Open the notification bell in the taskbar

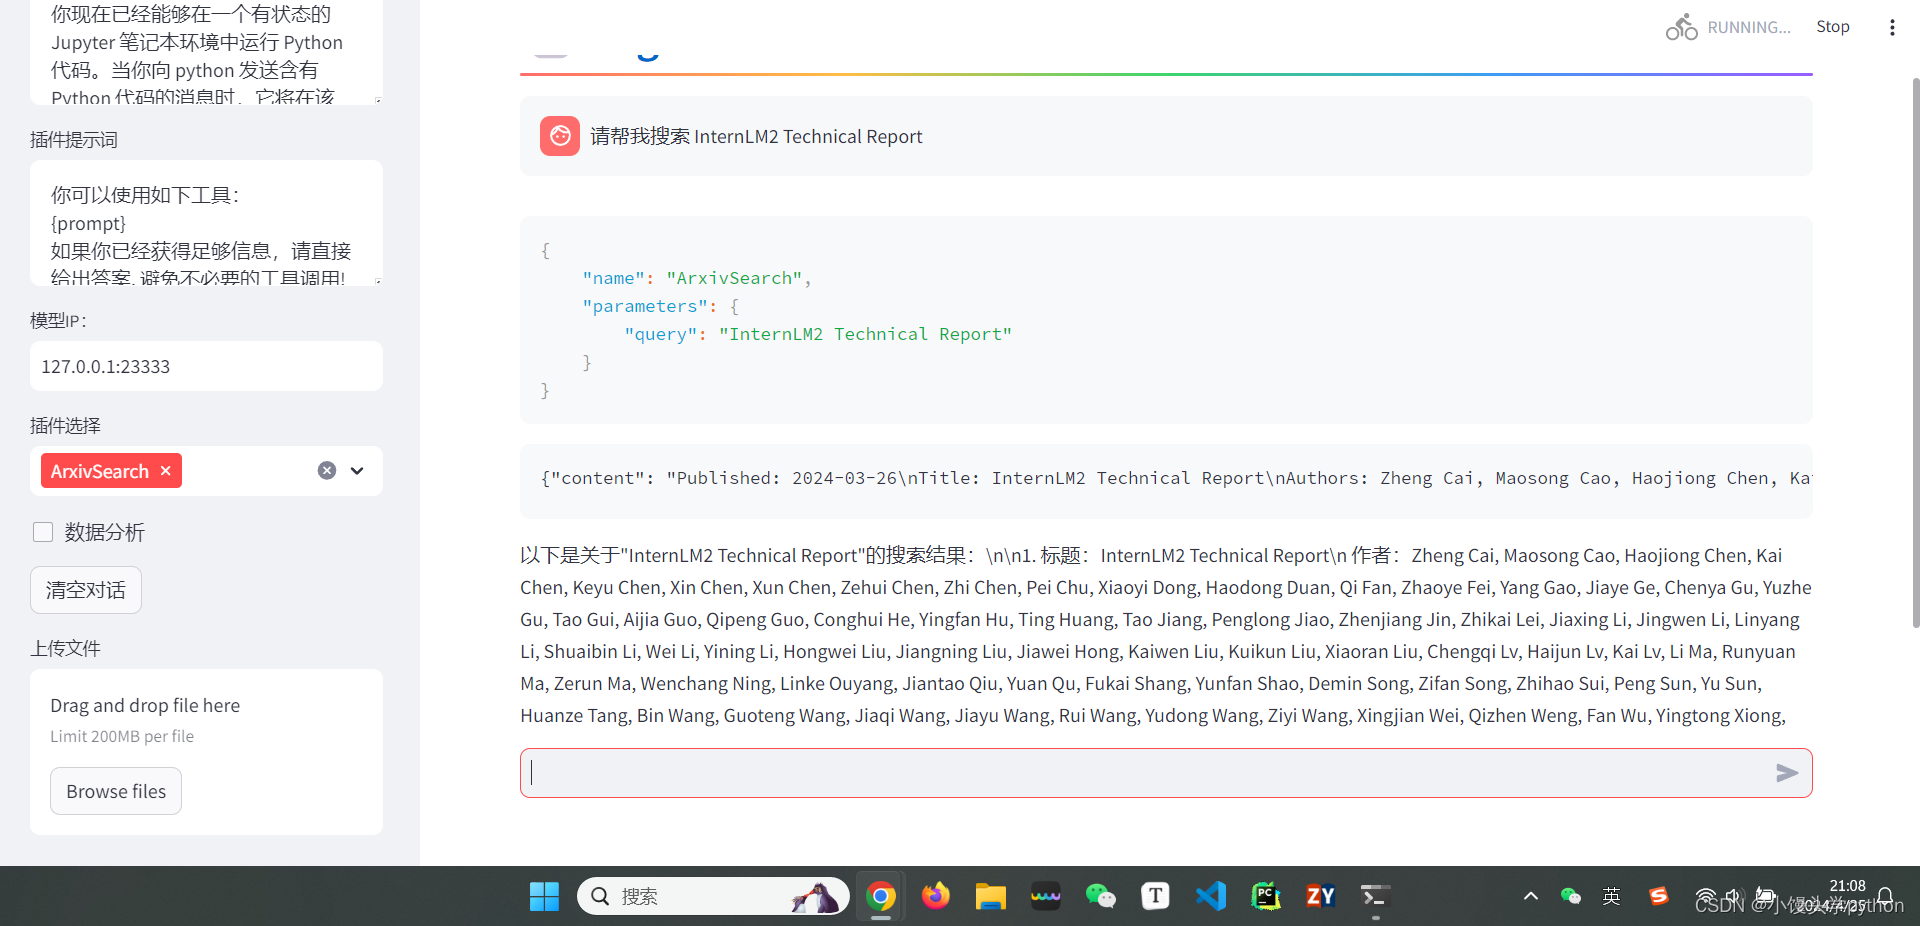[1885, 896]
